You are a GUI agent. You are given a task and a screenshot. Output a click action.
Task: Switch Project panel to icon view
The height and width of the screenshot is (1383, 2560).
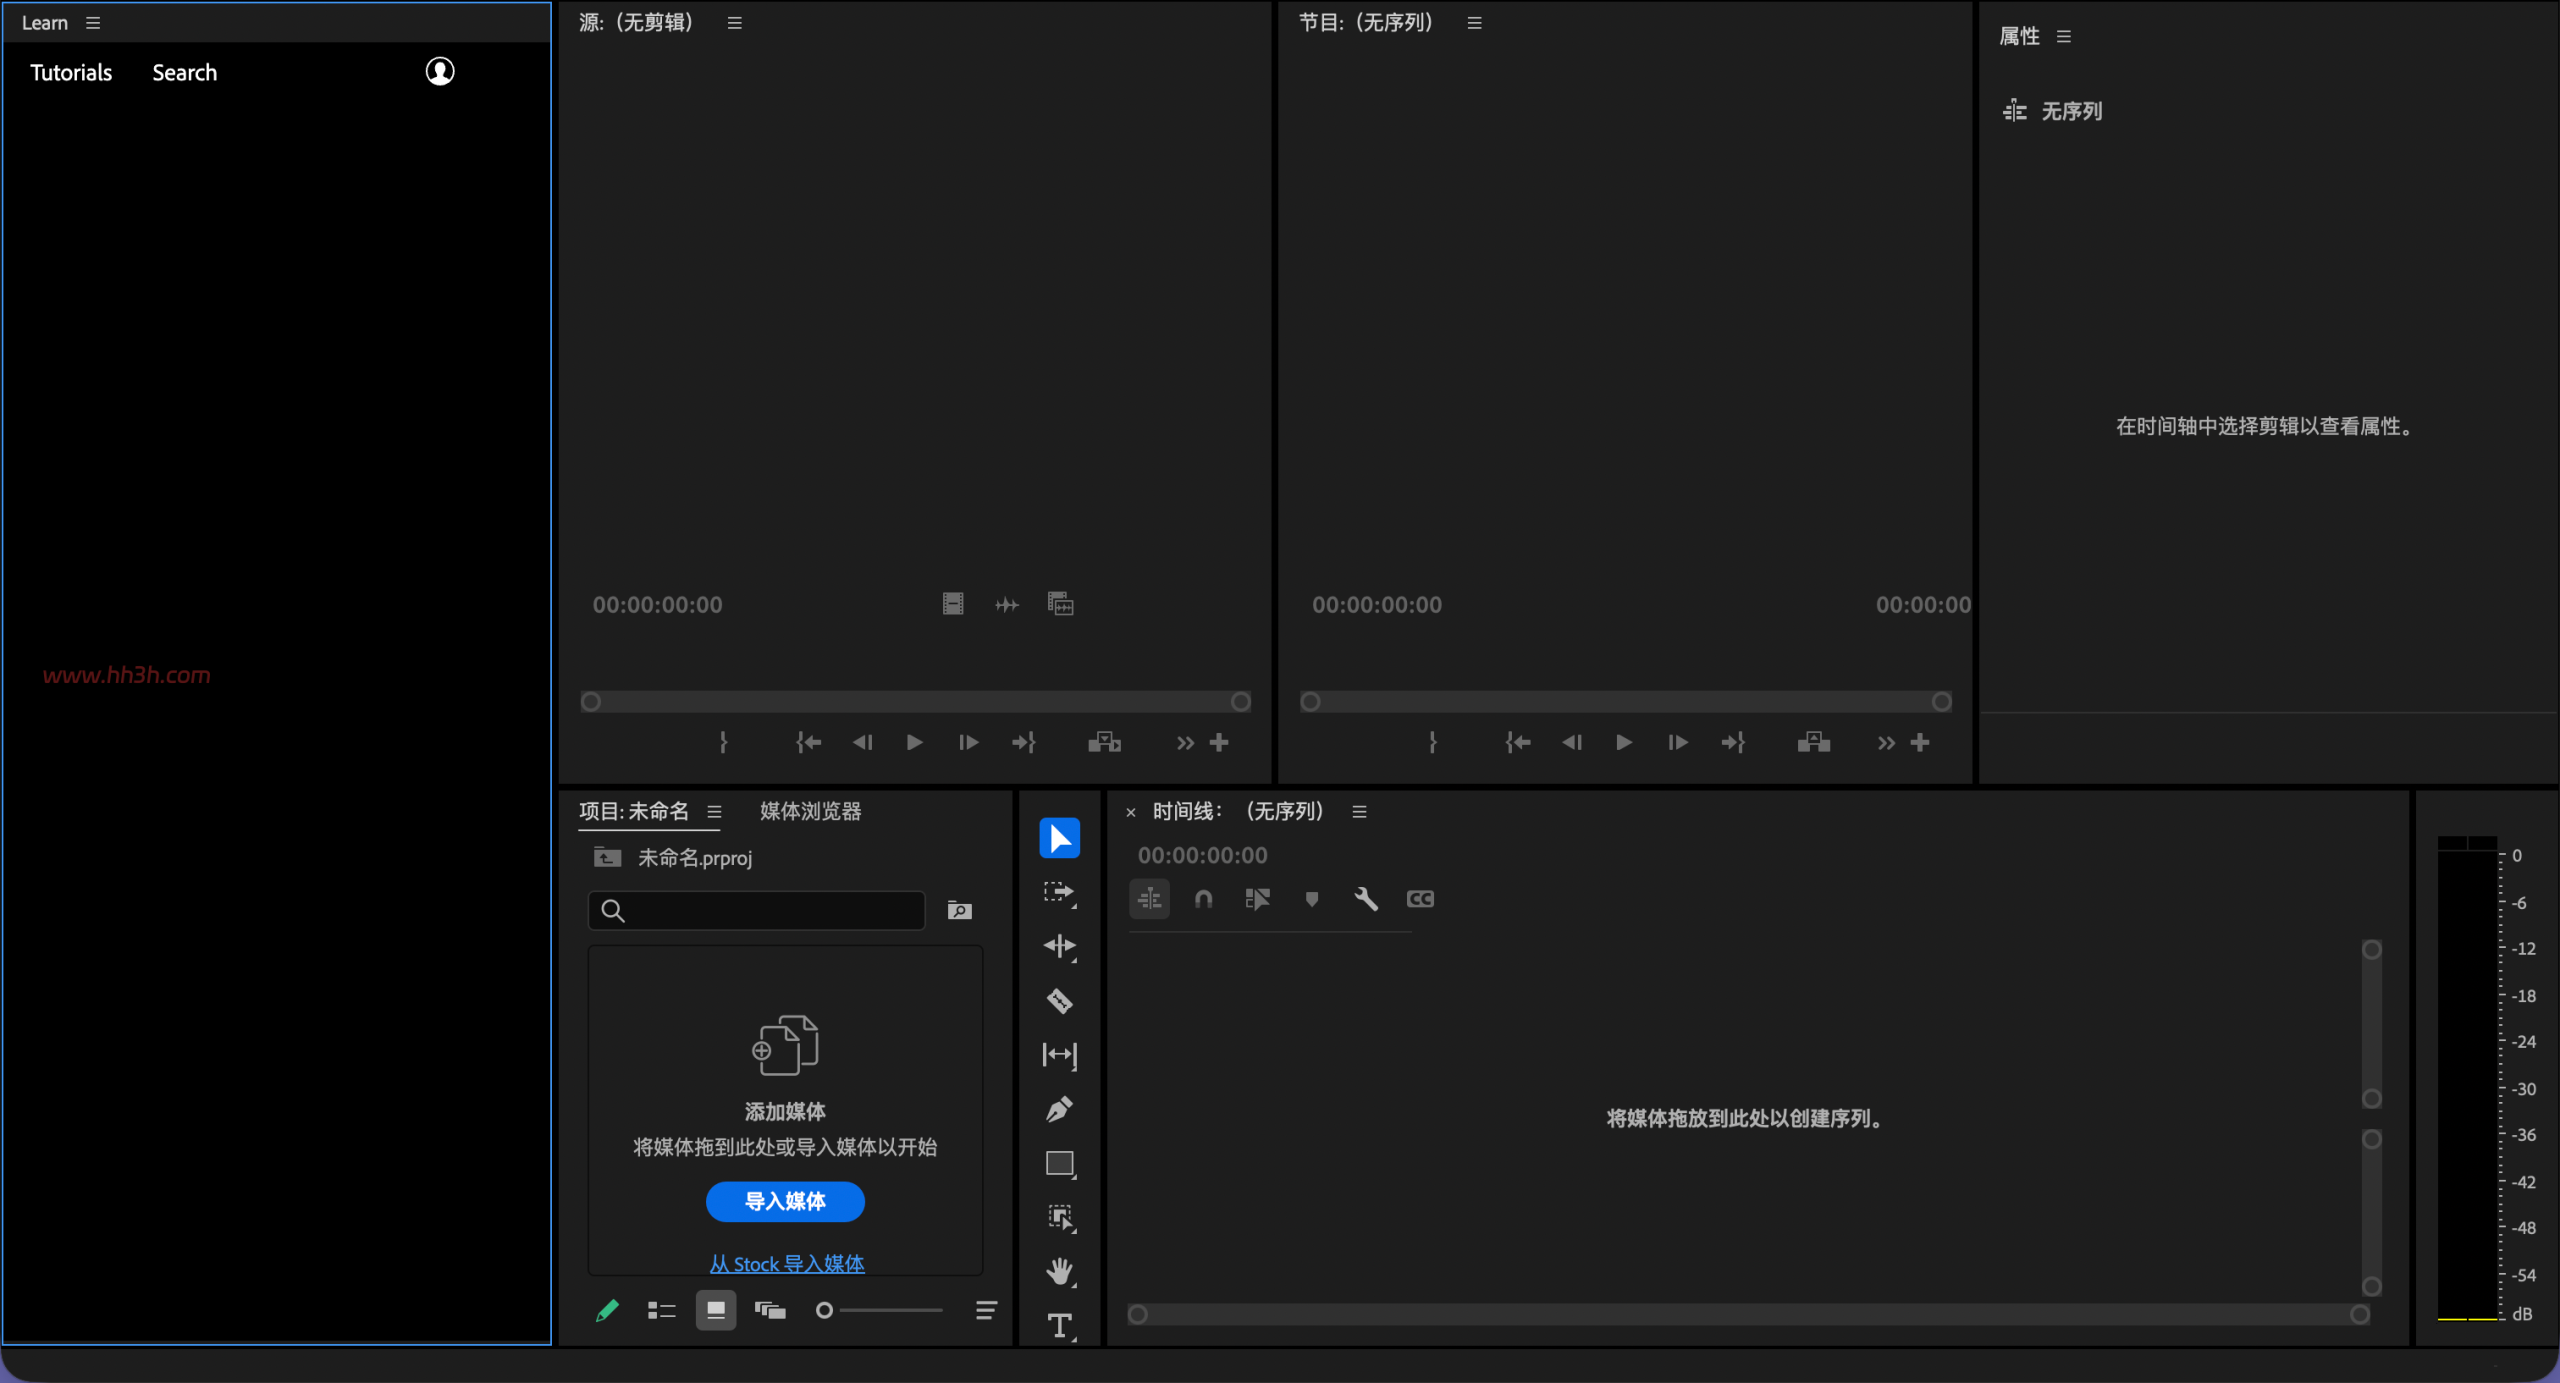[716, 1310]
